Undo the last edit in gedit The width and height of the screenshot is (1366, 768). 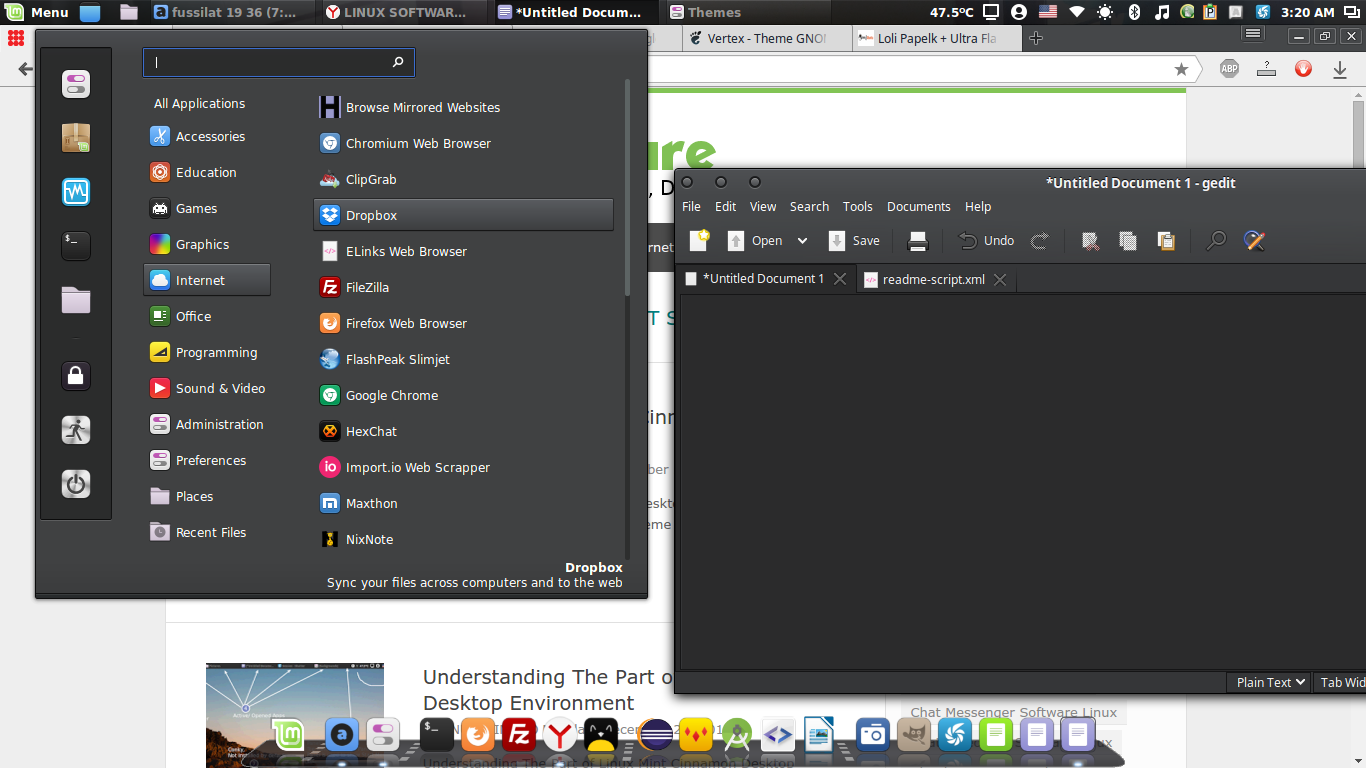(x=987, y=240)
